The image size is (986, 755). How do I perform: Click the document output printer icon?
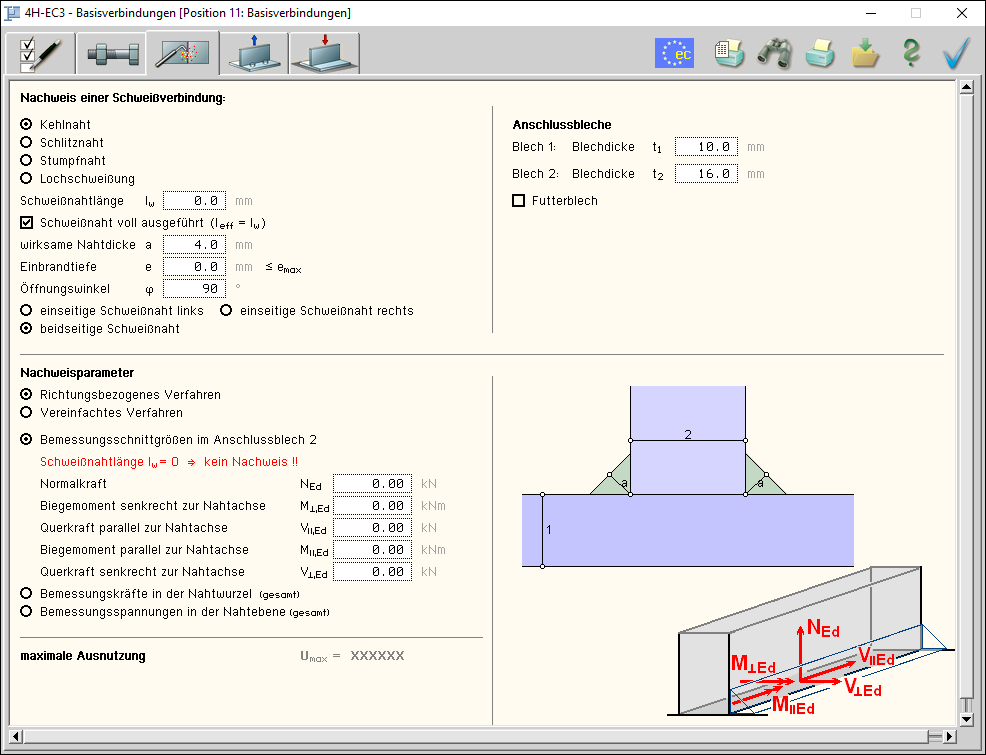tap(729, 53)
